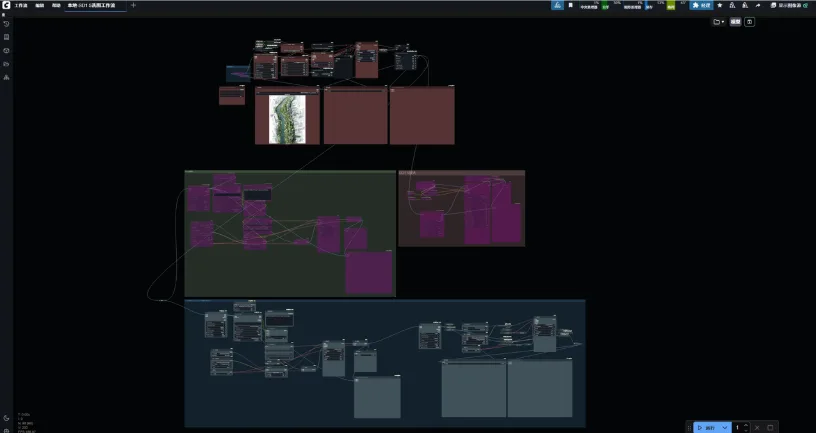Viewport: 816px width, 433px height.
Task: Click the ComfyUI logo icon
Action: coord(6,5)
